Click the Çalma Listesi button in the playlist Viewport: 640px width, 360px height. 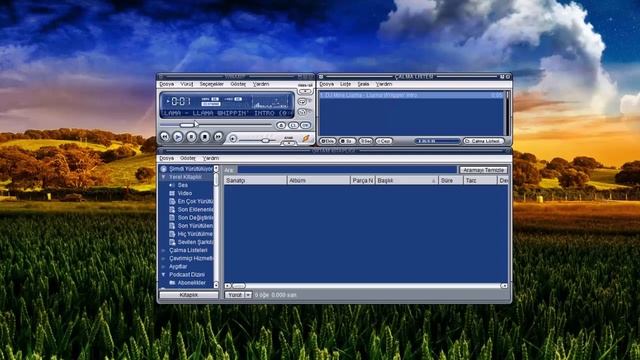click(484, 141)
